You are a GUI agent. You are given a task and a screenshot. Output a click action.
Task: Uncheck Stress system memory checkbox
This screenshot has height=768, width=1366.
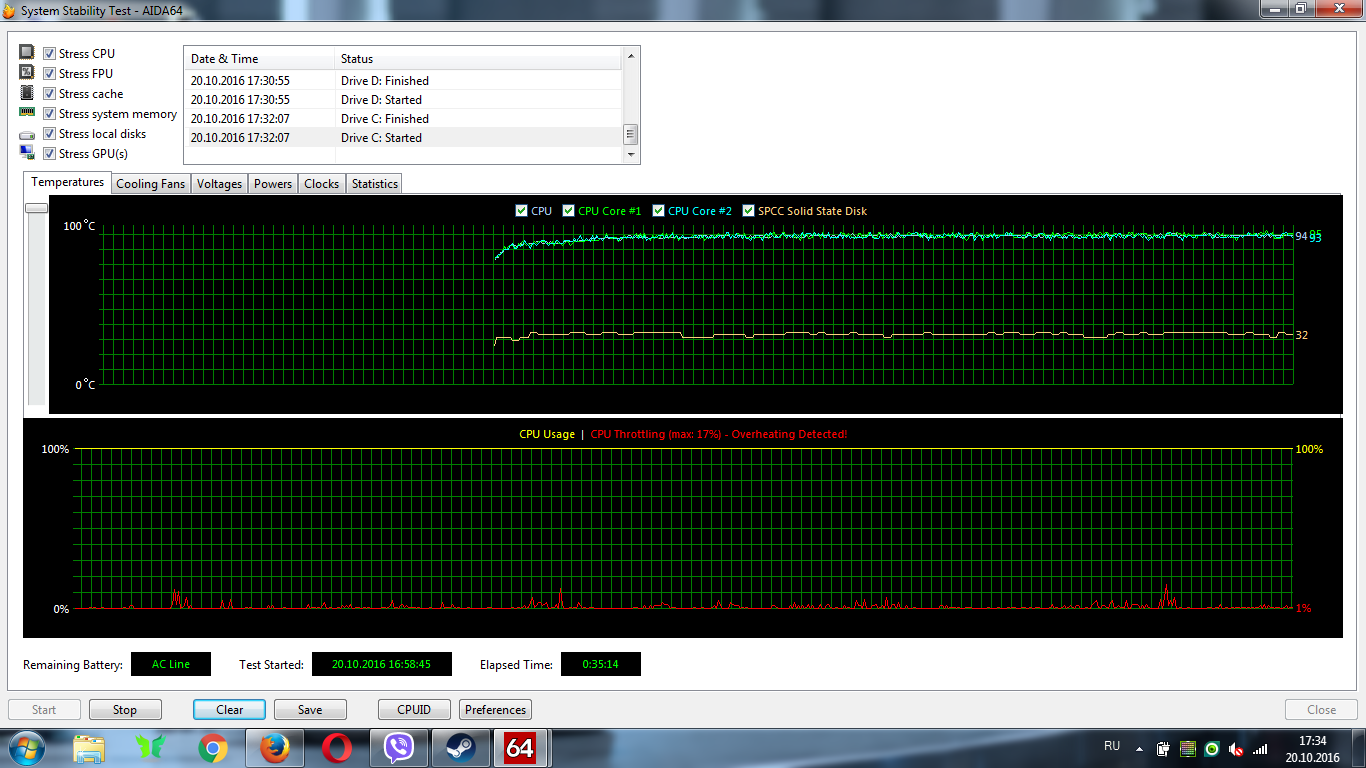point(49,114)
